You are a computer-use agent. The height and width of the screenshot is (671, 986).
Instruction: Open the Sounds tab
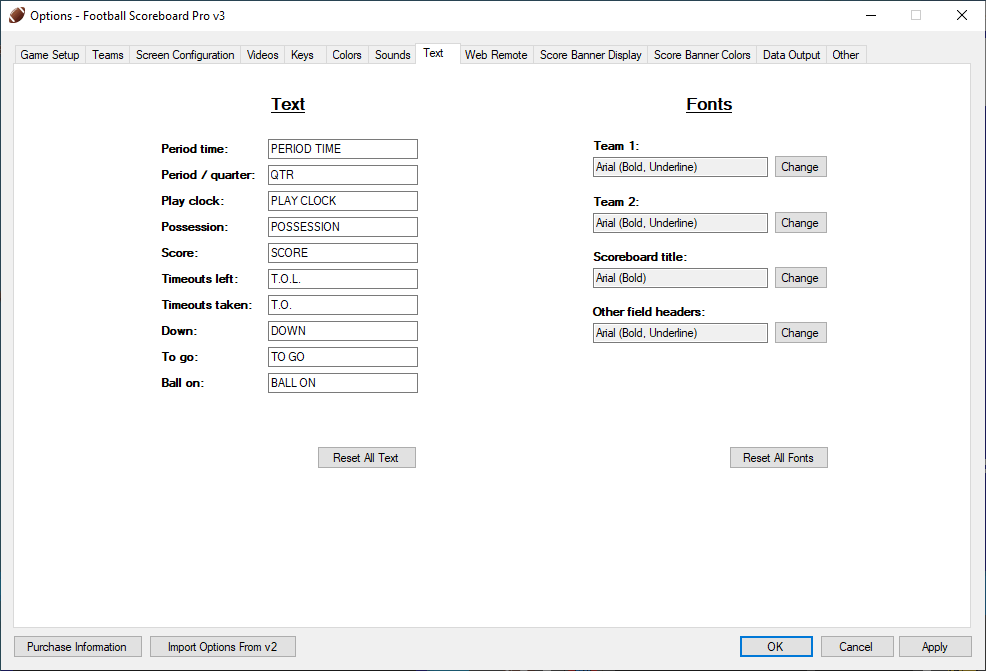392,55
